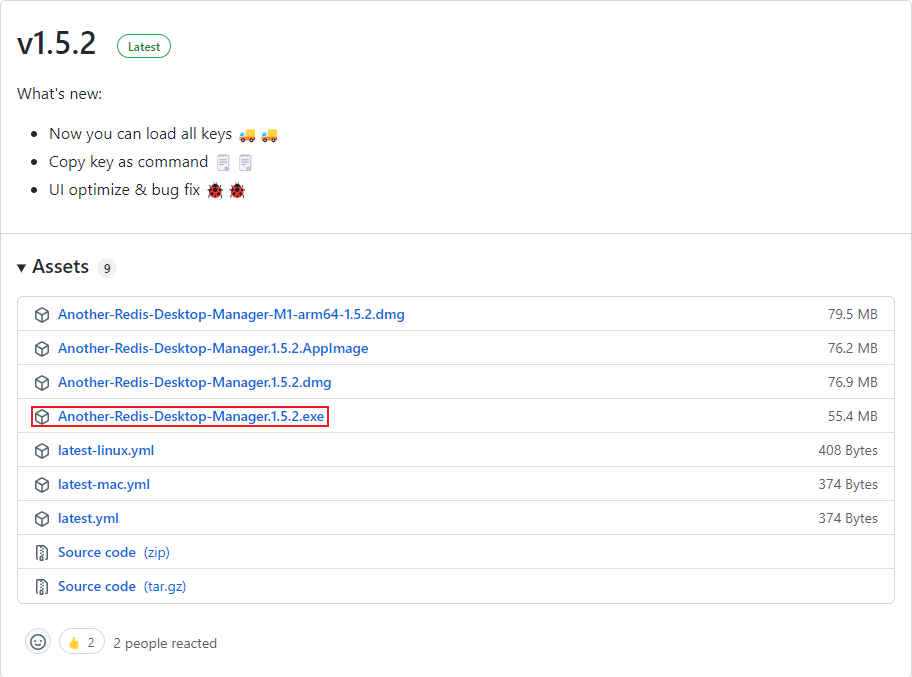
Task: Click the 408 Bytes file size
Action: pyautogui.click(x=848, y=450)
